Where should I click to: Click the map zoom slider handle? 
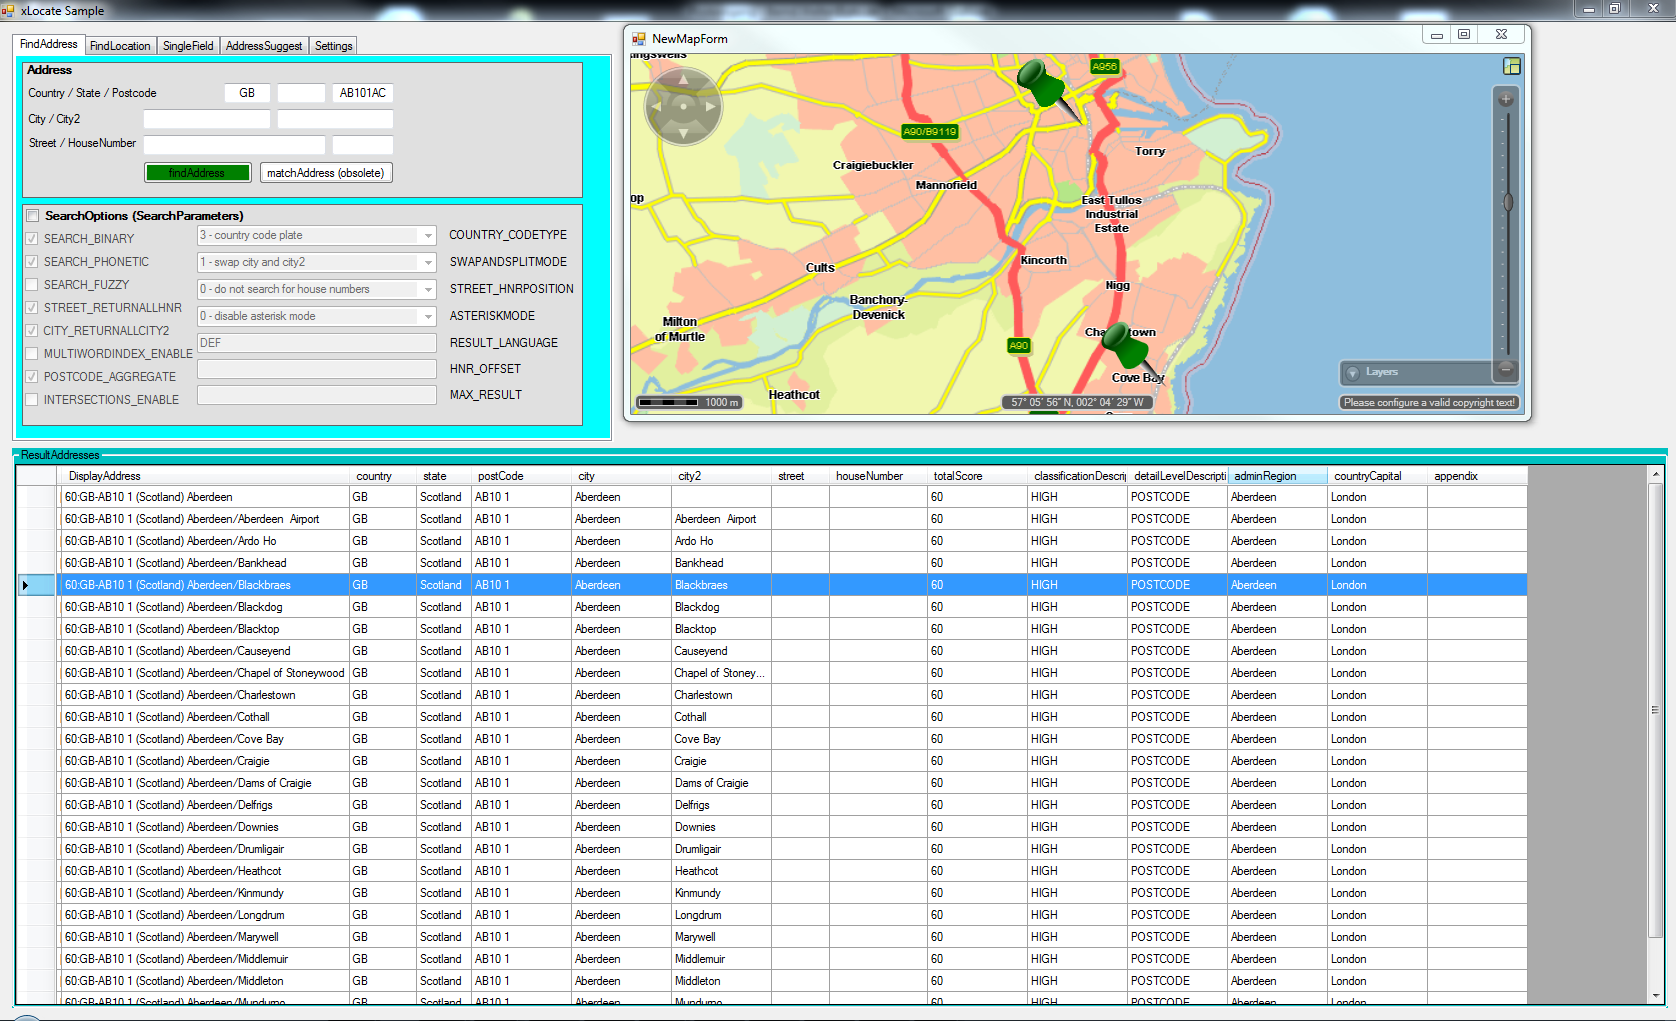point(1507,202)
